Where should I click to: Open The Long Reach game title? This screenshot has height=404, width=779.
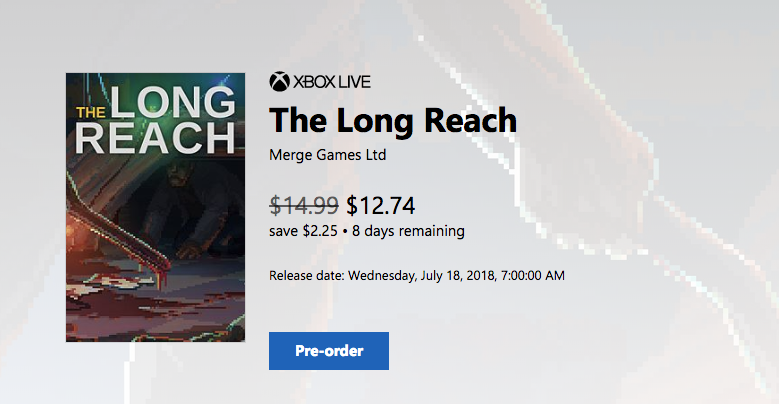click(393, 120)
